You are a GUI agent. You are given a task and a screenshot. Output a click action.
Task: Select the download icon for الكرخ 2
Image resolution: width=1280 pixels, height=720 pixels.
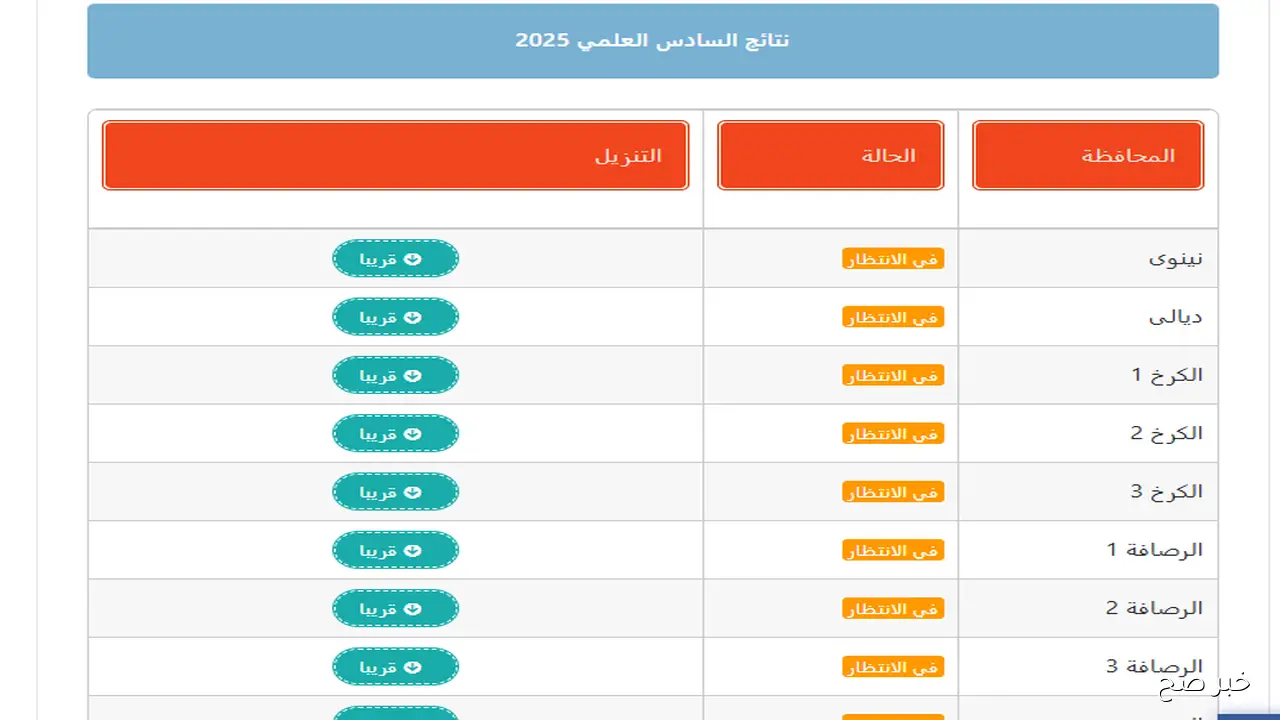click(411, 433)
